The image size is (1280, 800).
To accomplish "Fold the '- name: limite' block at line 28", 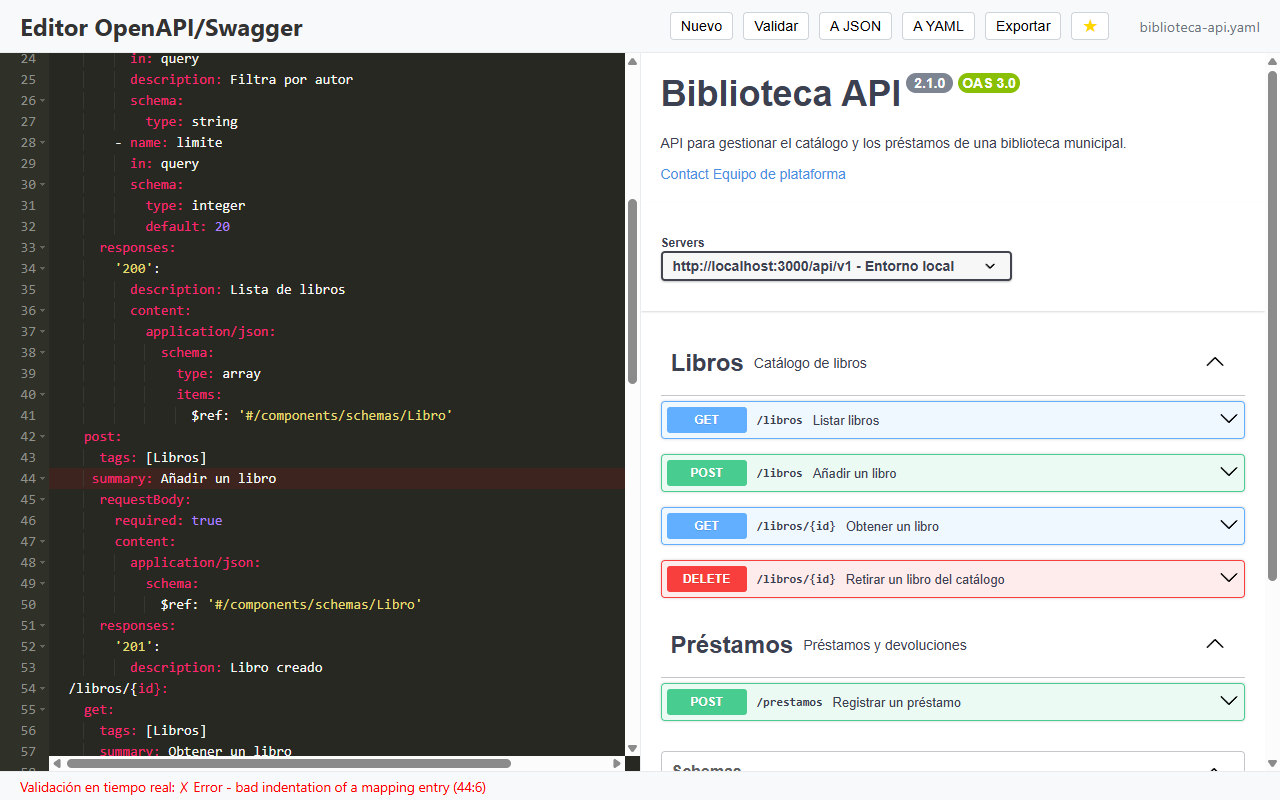I will pyautogui.click(x=41, y=143).
